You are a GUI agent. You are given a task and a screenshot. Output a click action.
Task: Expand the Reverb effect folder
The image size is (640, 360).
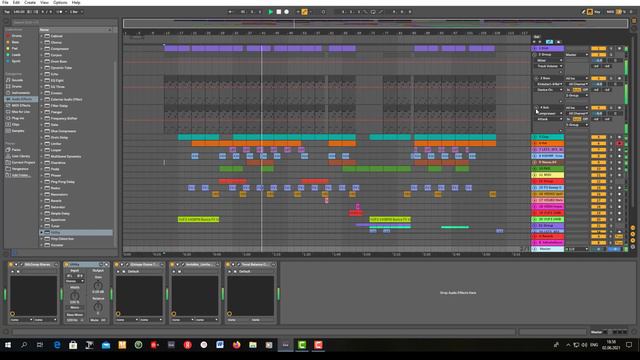pyautogui.click(x=42, y=201)
